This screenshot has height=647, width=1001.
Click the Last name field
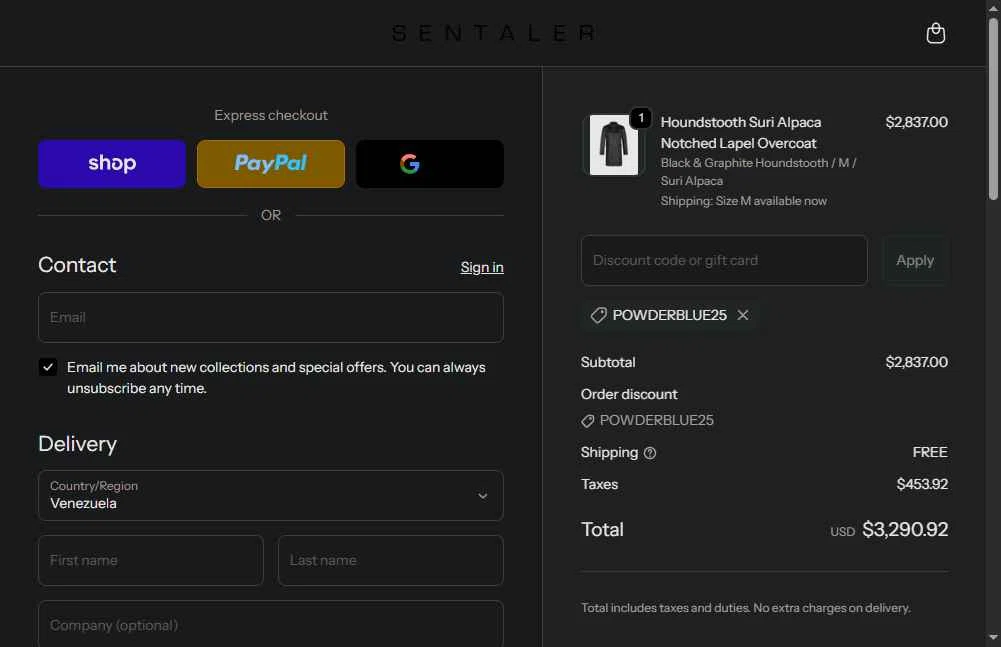coord(391,560)
